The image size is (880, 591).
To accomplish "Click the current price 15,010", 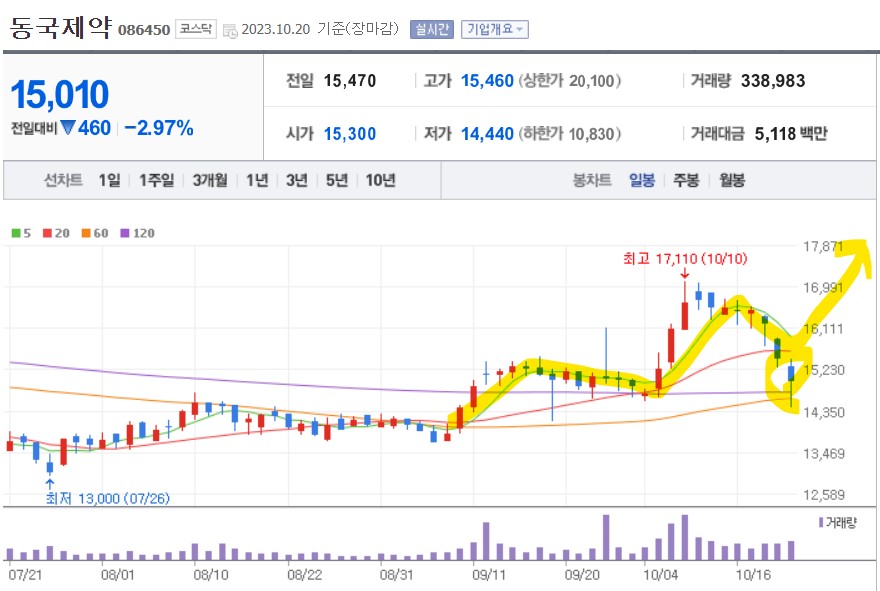I will (x=59, y=94).
